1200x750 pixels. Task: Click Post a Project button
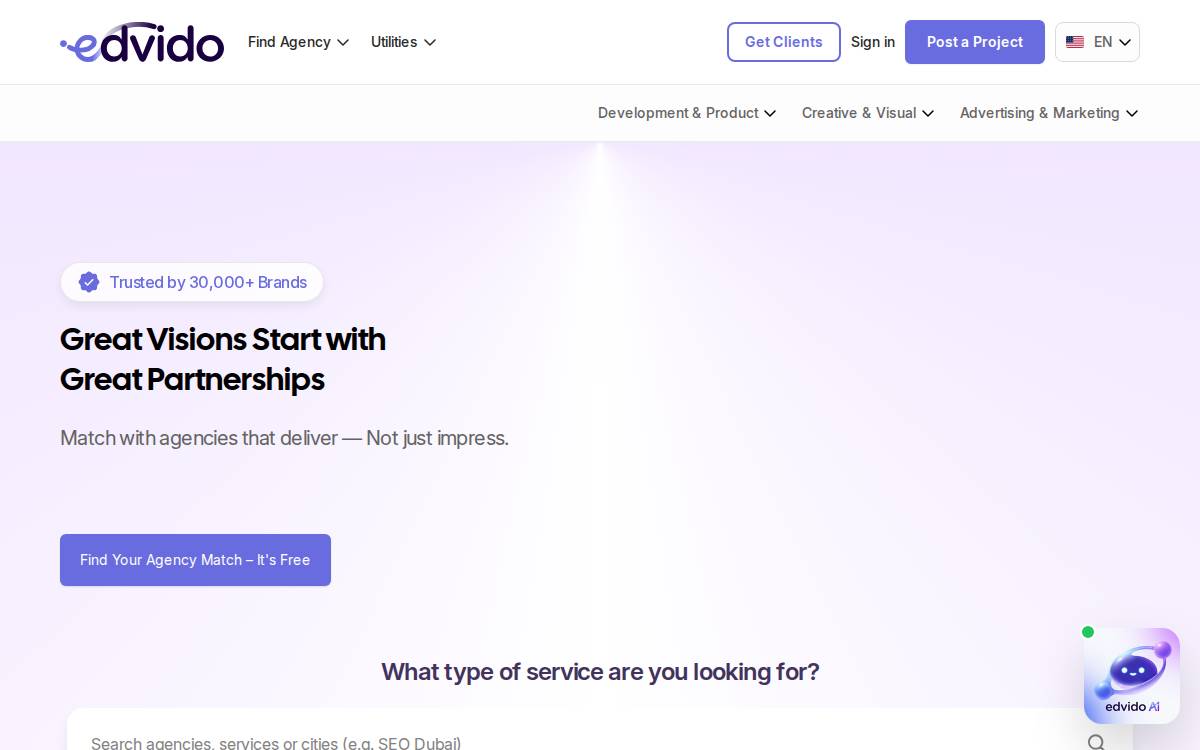coord(975,42)
